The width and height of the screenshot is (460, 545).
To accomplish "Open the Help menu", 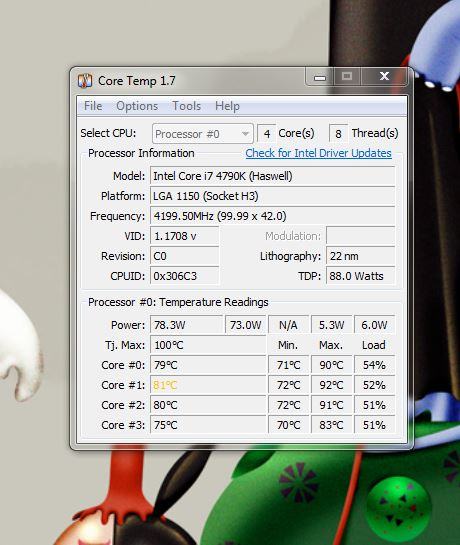I will click(x=227, y=106).
